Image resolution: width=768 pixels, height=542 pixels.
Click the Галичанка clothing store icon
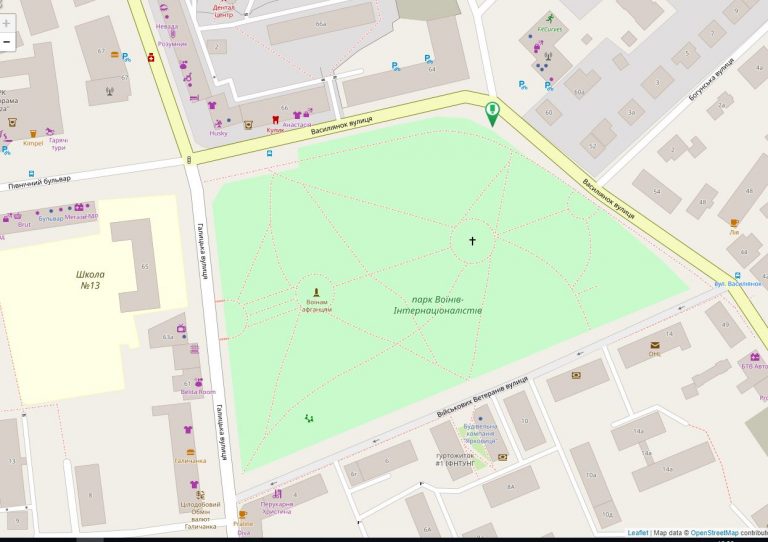(x=188, y=429)
